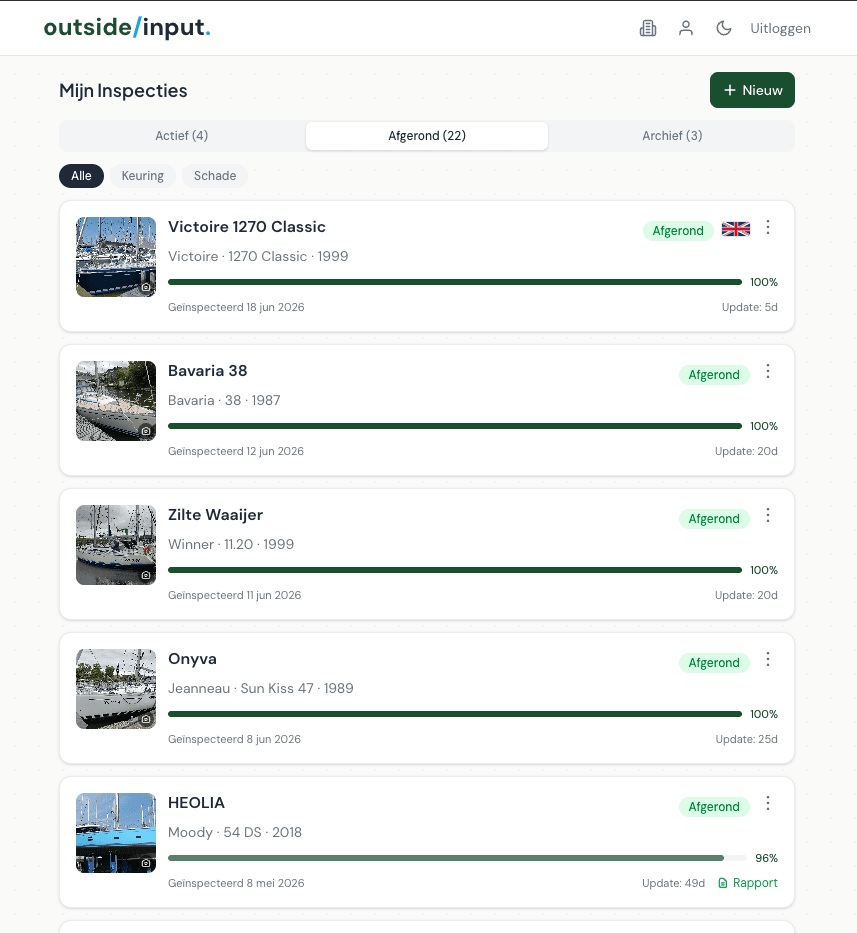Click the Uitloggen link
The height and width of the screenshot is (933, 857).
(x=780, y=29)
